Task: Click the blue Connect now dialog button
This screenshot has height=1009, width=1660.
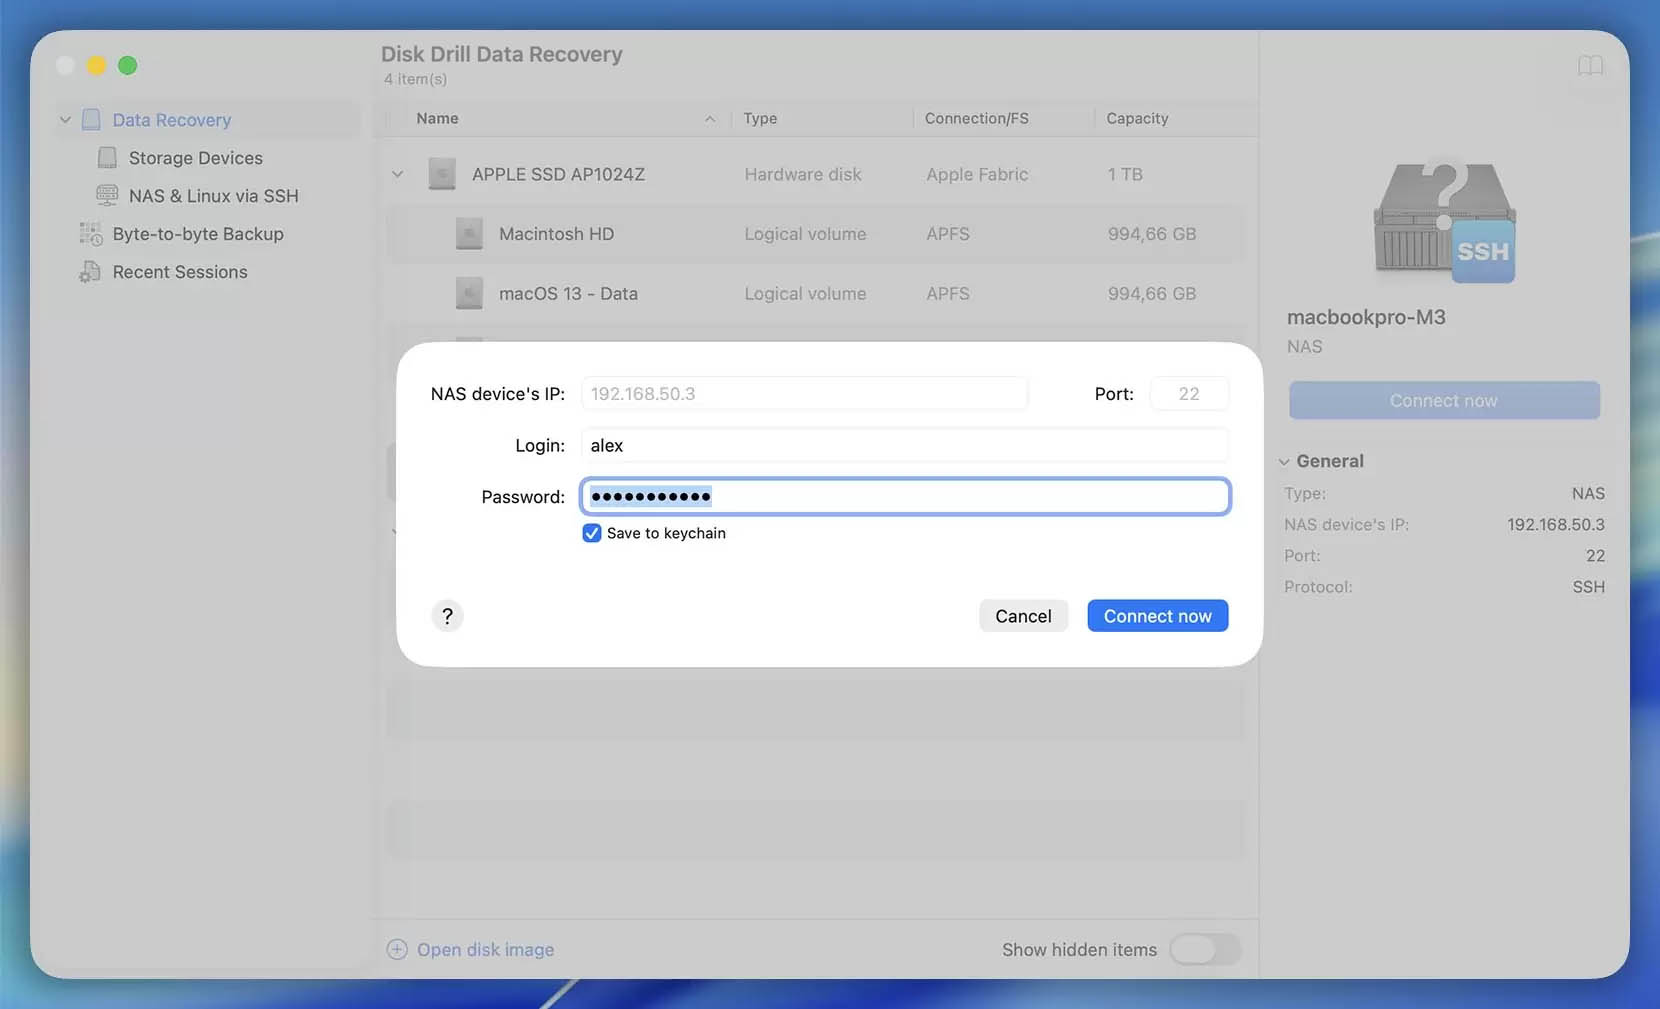Action: [1157, 616]
